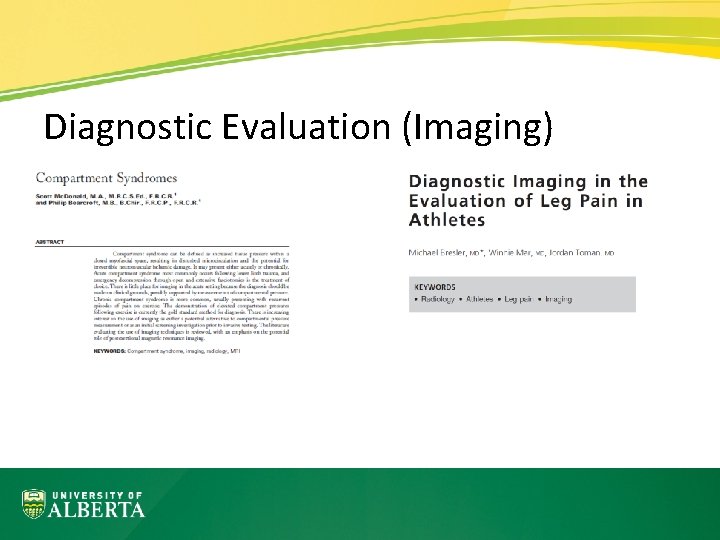
Task: Click the 'Athletes' keyword in gray box
Action: tap(479, 299)
